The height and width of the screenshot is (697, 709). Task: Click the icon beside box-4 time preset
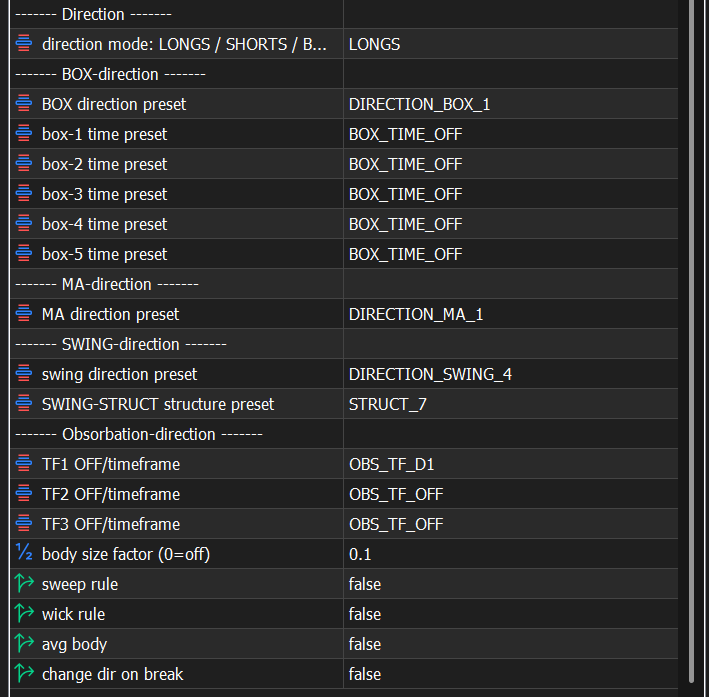[24, 223]
